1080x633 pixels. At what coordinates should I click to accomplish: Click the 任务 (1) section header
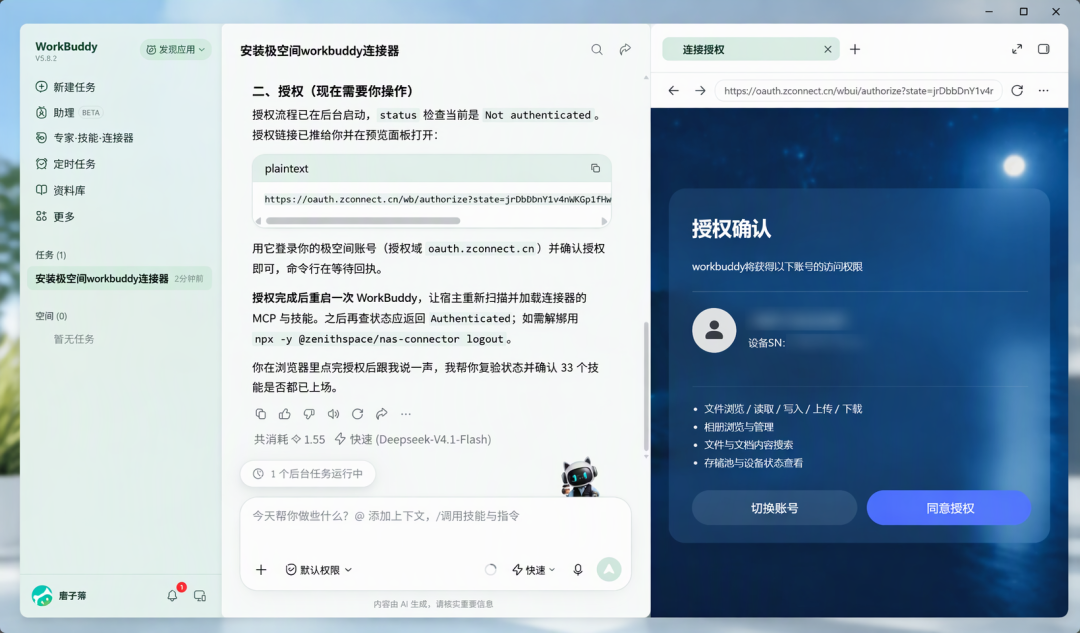pos(51,255)
